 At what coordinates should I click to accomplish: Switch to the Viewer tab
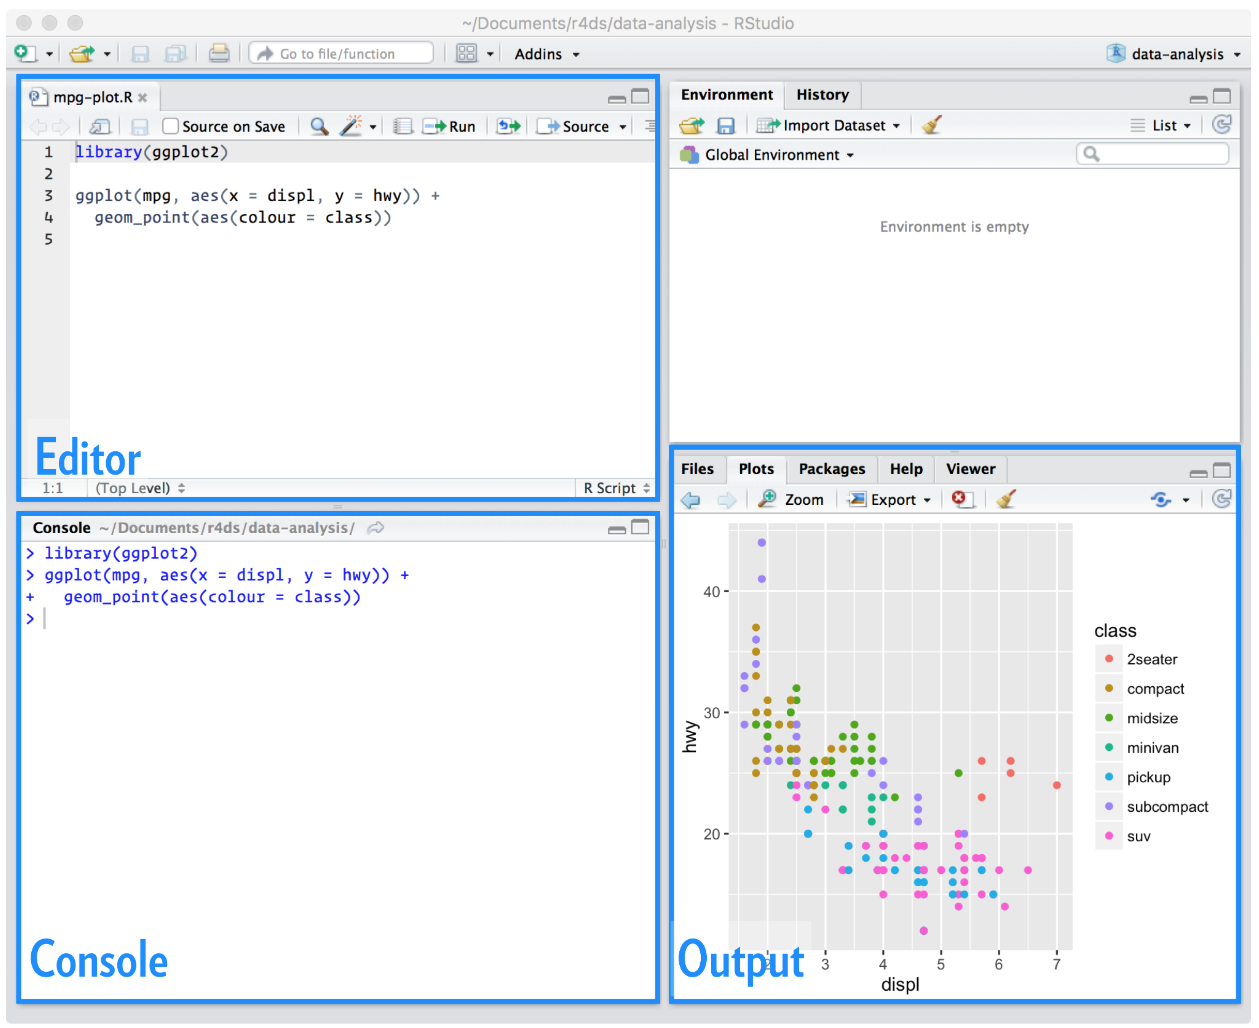(x=971, y=469)
